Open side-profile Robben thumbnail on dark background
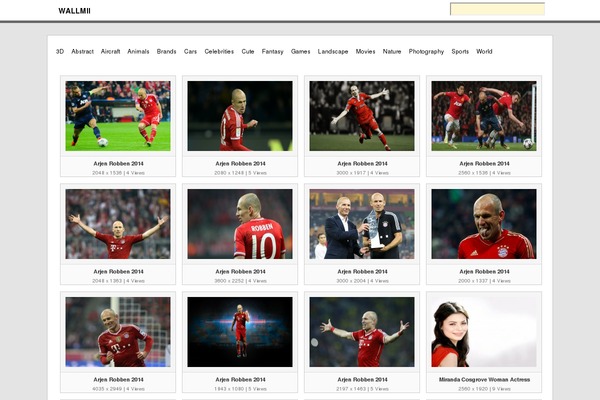 [x=240, y=116]
